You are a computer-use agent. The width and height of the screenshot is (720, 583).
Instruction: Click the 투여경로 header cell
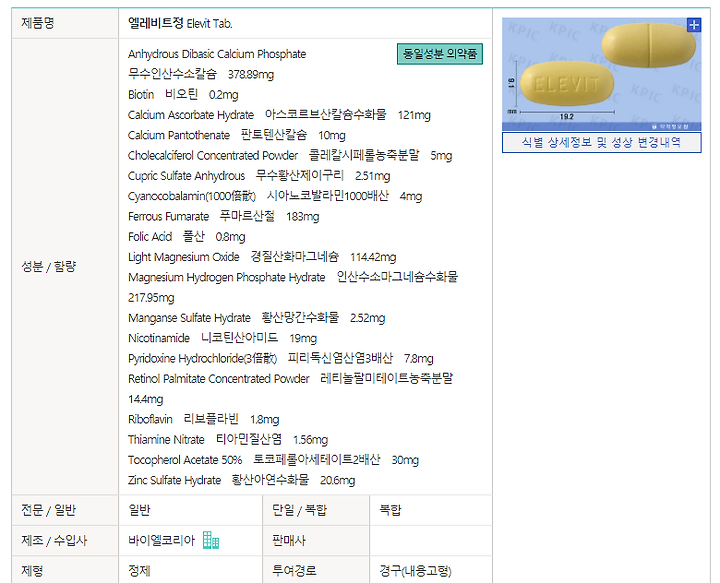tap(316, 570)
